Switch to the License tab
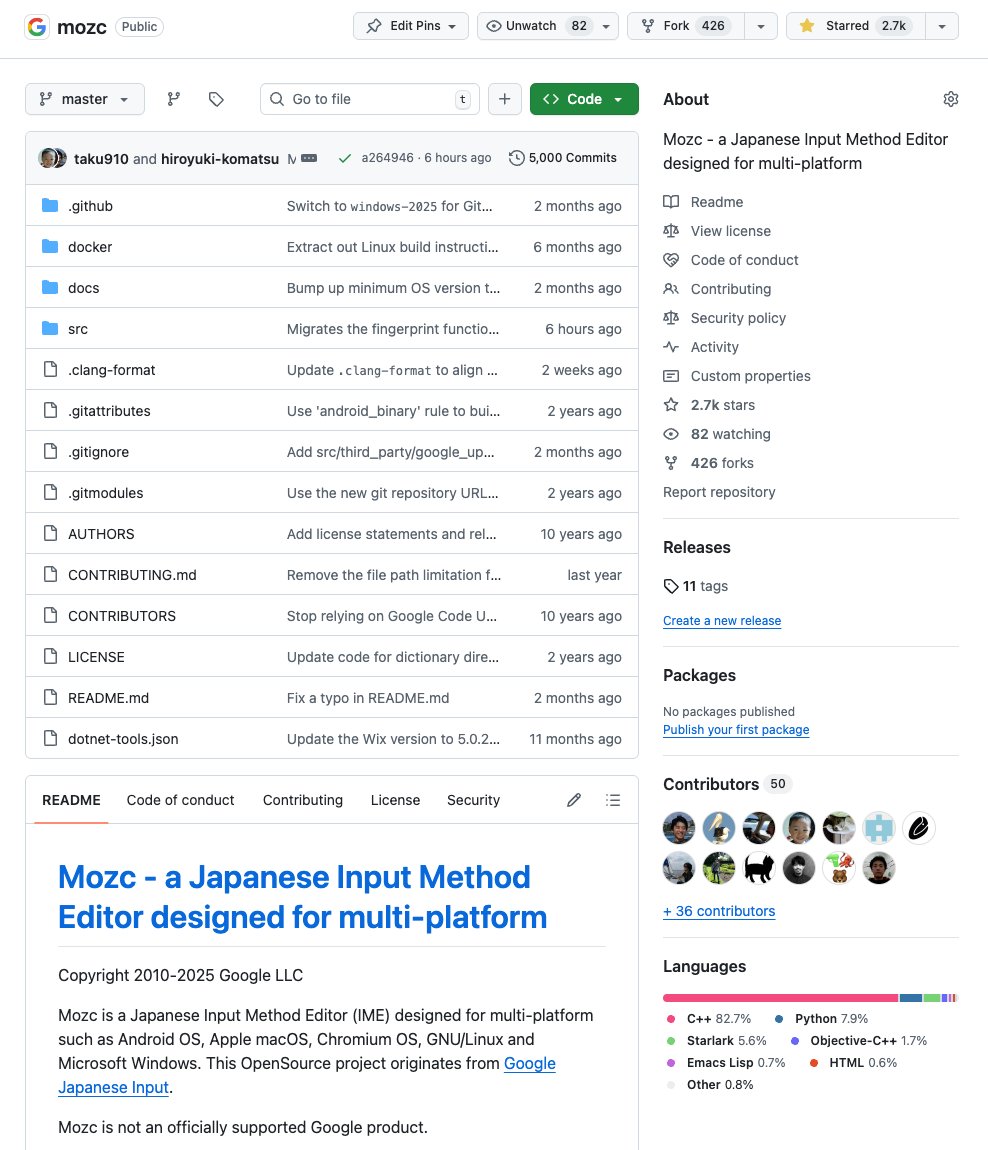Image resolution: width=988 pixels, height=1150 pixels. (395, 800)
